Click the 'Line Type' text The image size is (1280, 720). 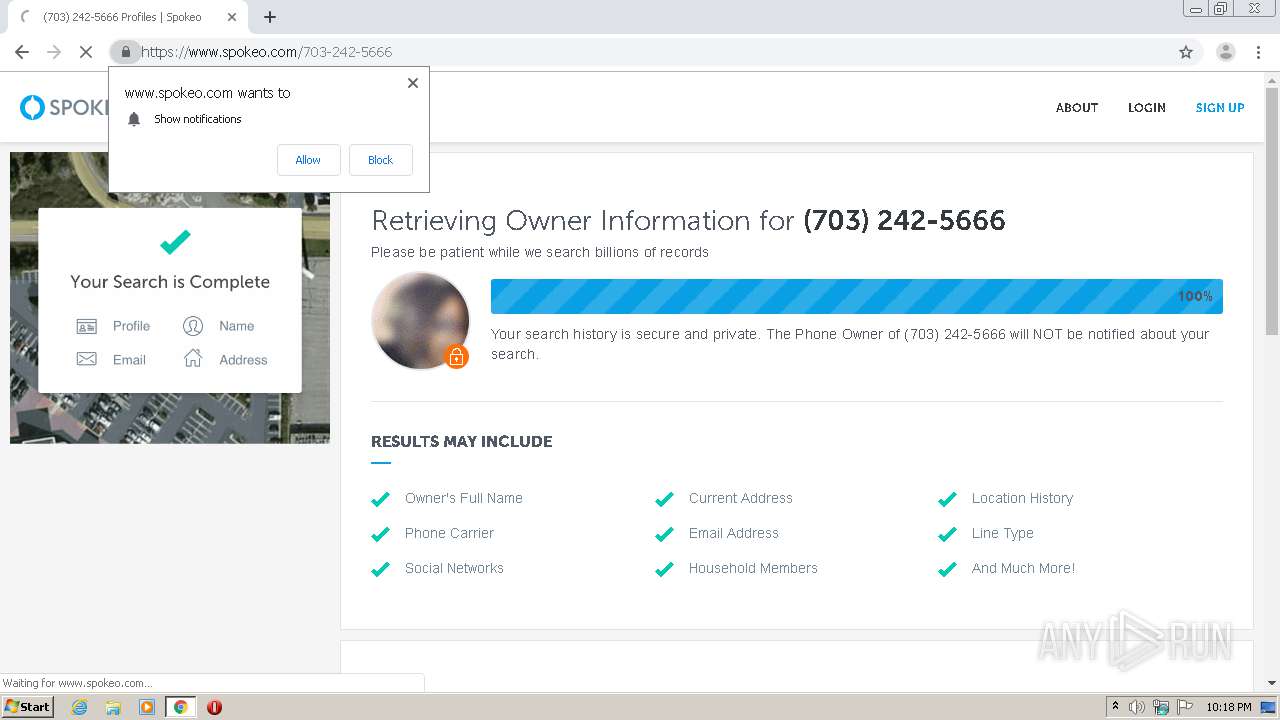click(x=1003, y=533)
